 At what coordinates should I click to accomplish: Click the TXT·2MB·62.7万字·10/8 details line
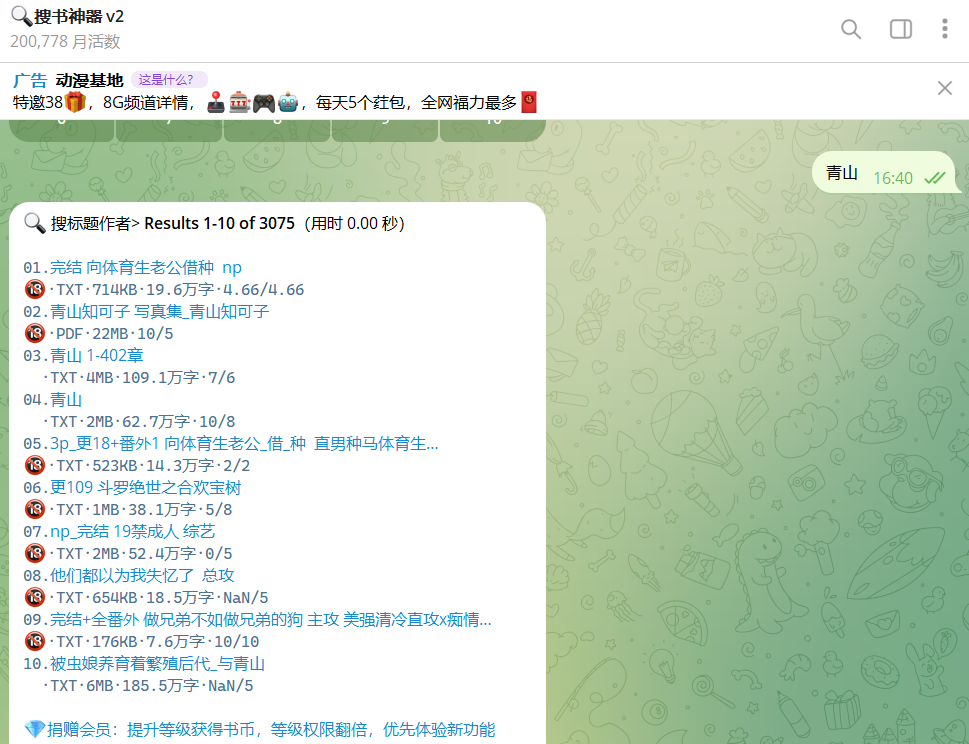tap(139, 421)
